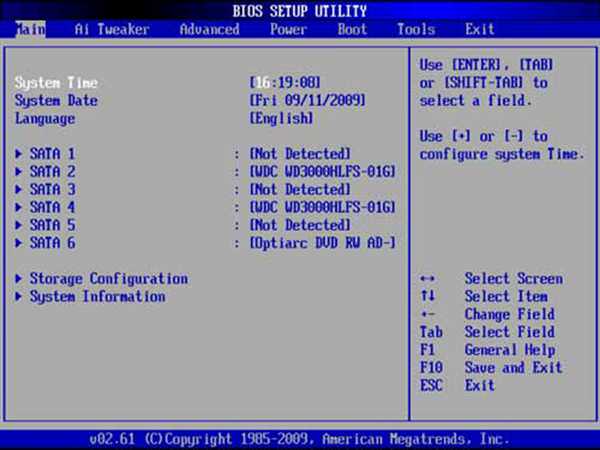Click the Optiarc DVD RW AD- value
This screenshot has height=450, width=600.
click(x=323, y=243)
